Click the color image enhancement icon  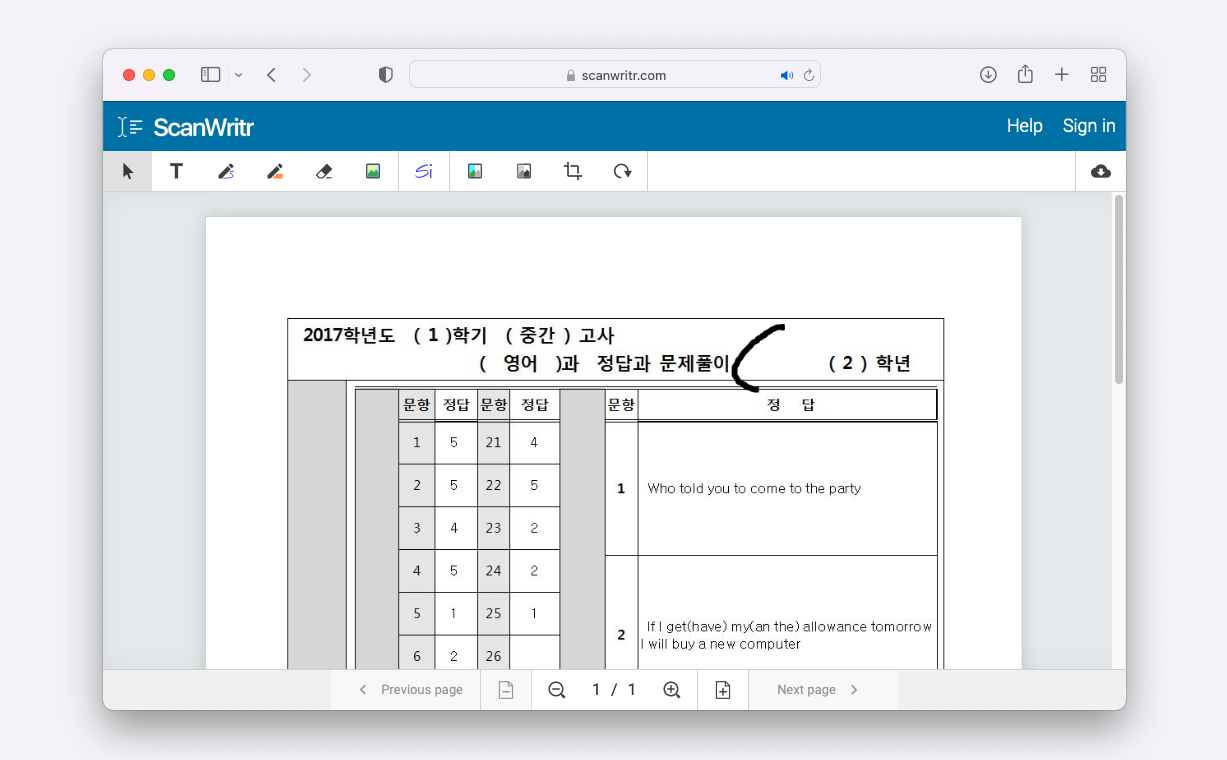(475, 171)
